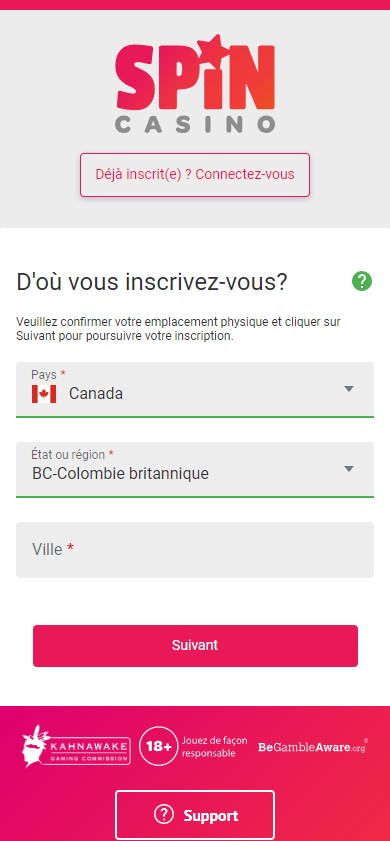Click the star on the Spin logo

[209, 48]
